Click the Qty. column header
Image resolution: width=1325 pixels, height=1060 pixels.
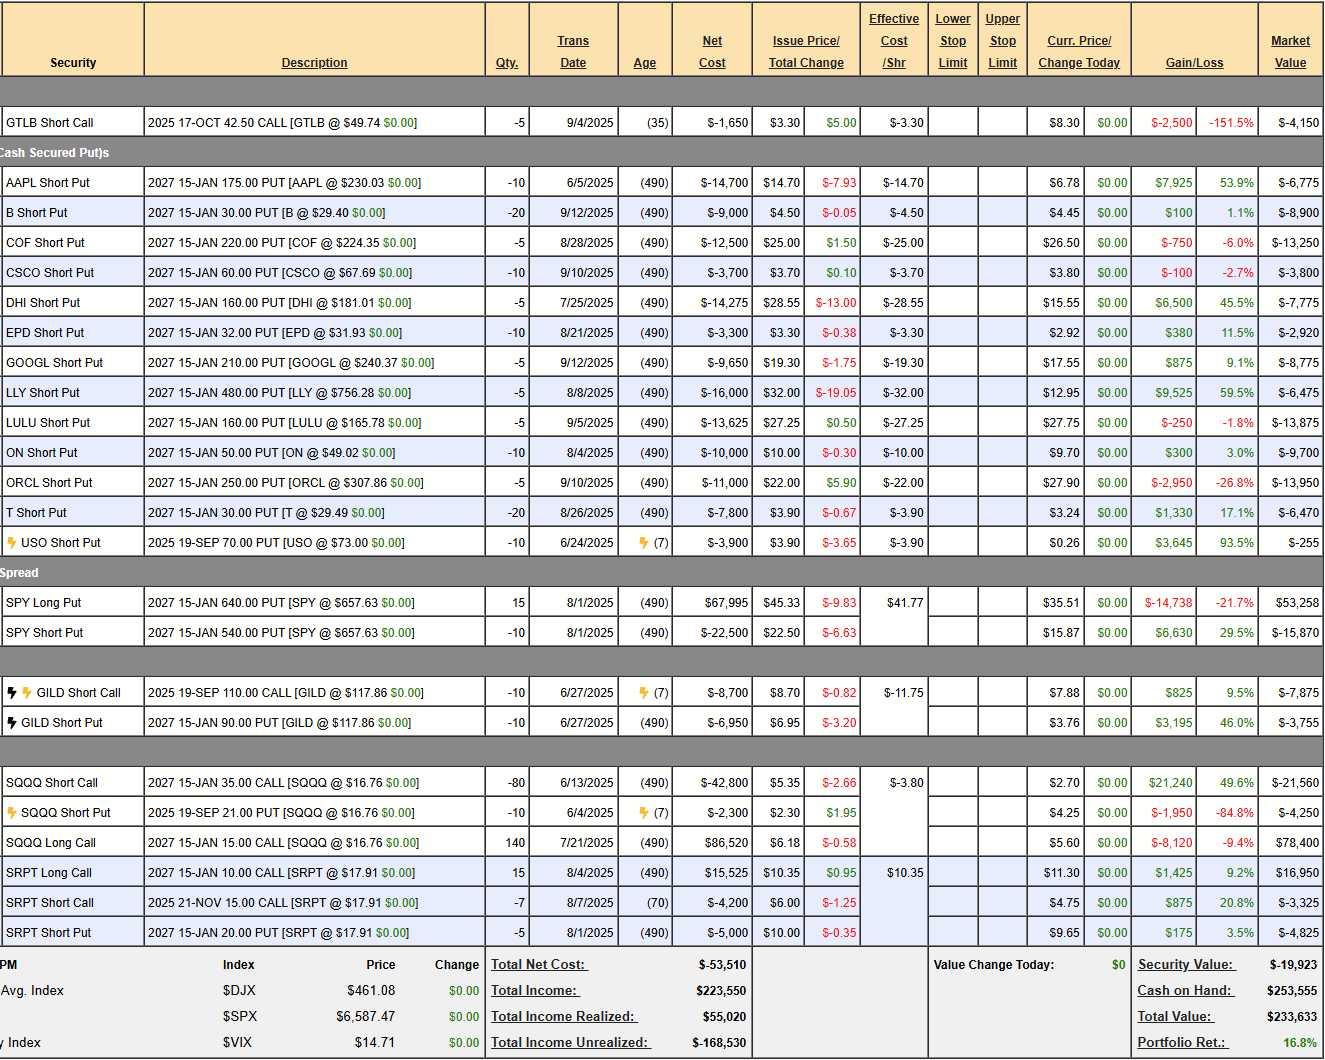pos(507,63)
